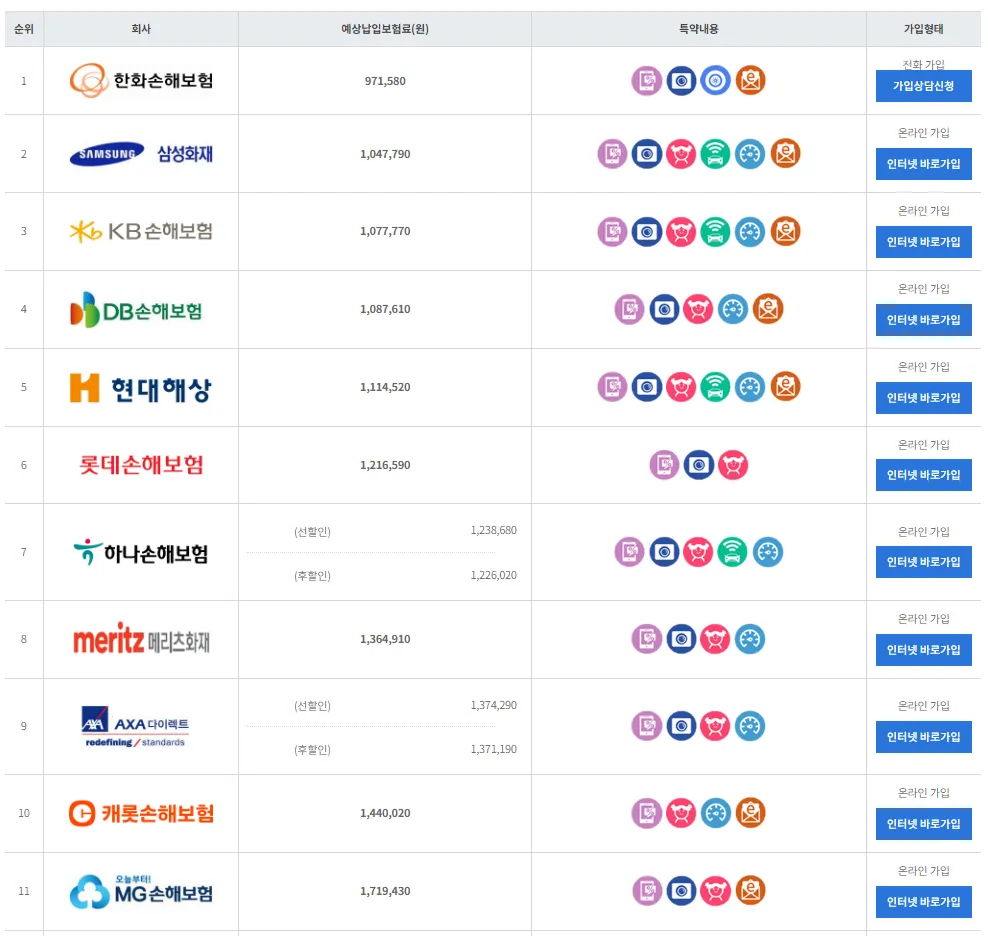Click the e-mail policy icon in DB손해보험 row
This screenshot has width=988, height=936.
pos(768,309)
